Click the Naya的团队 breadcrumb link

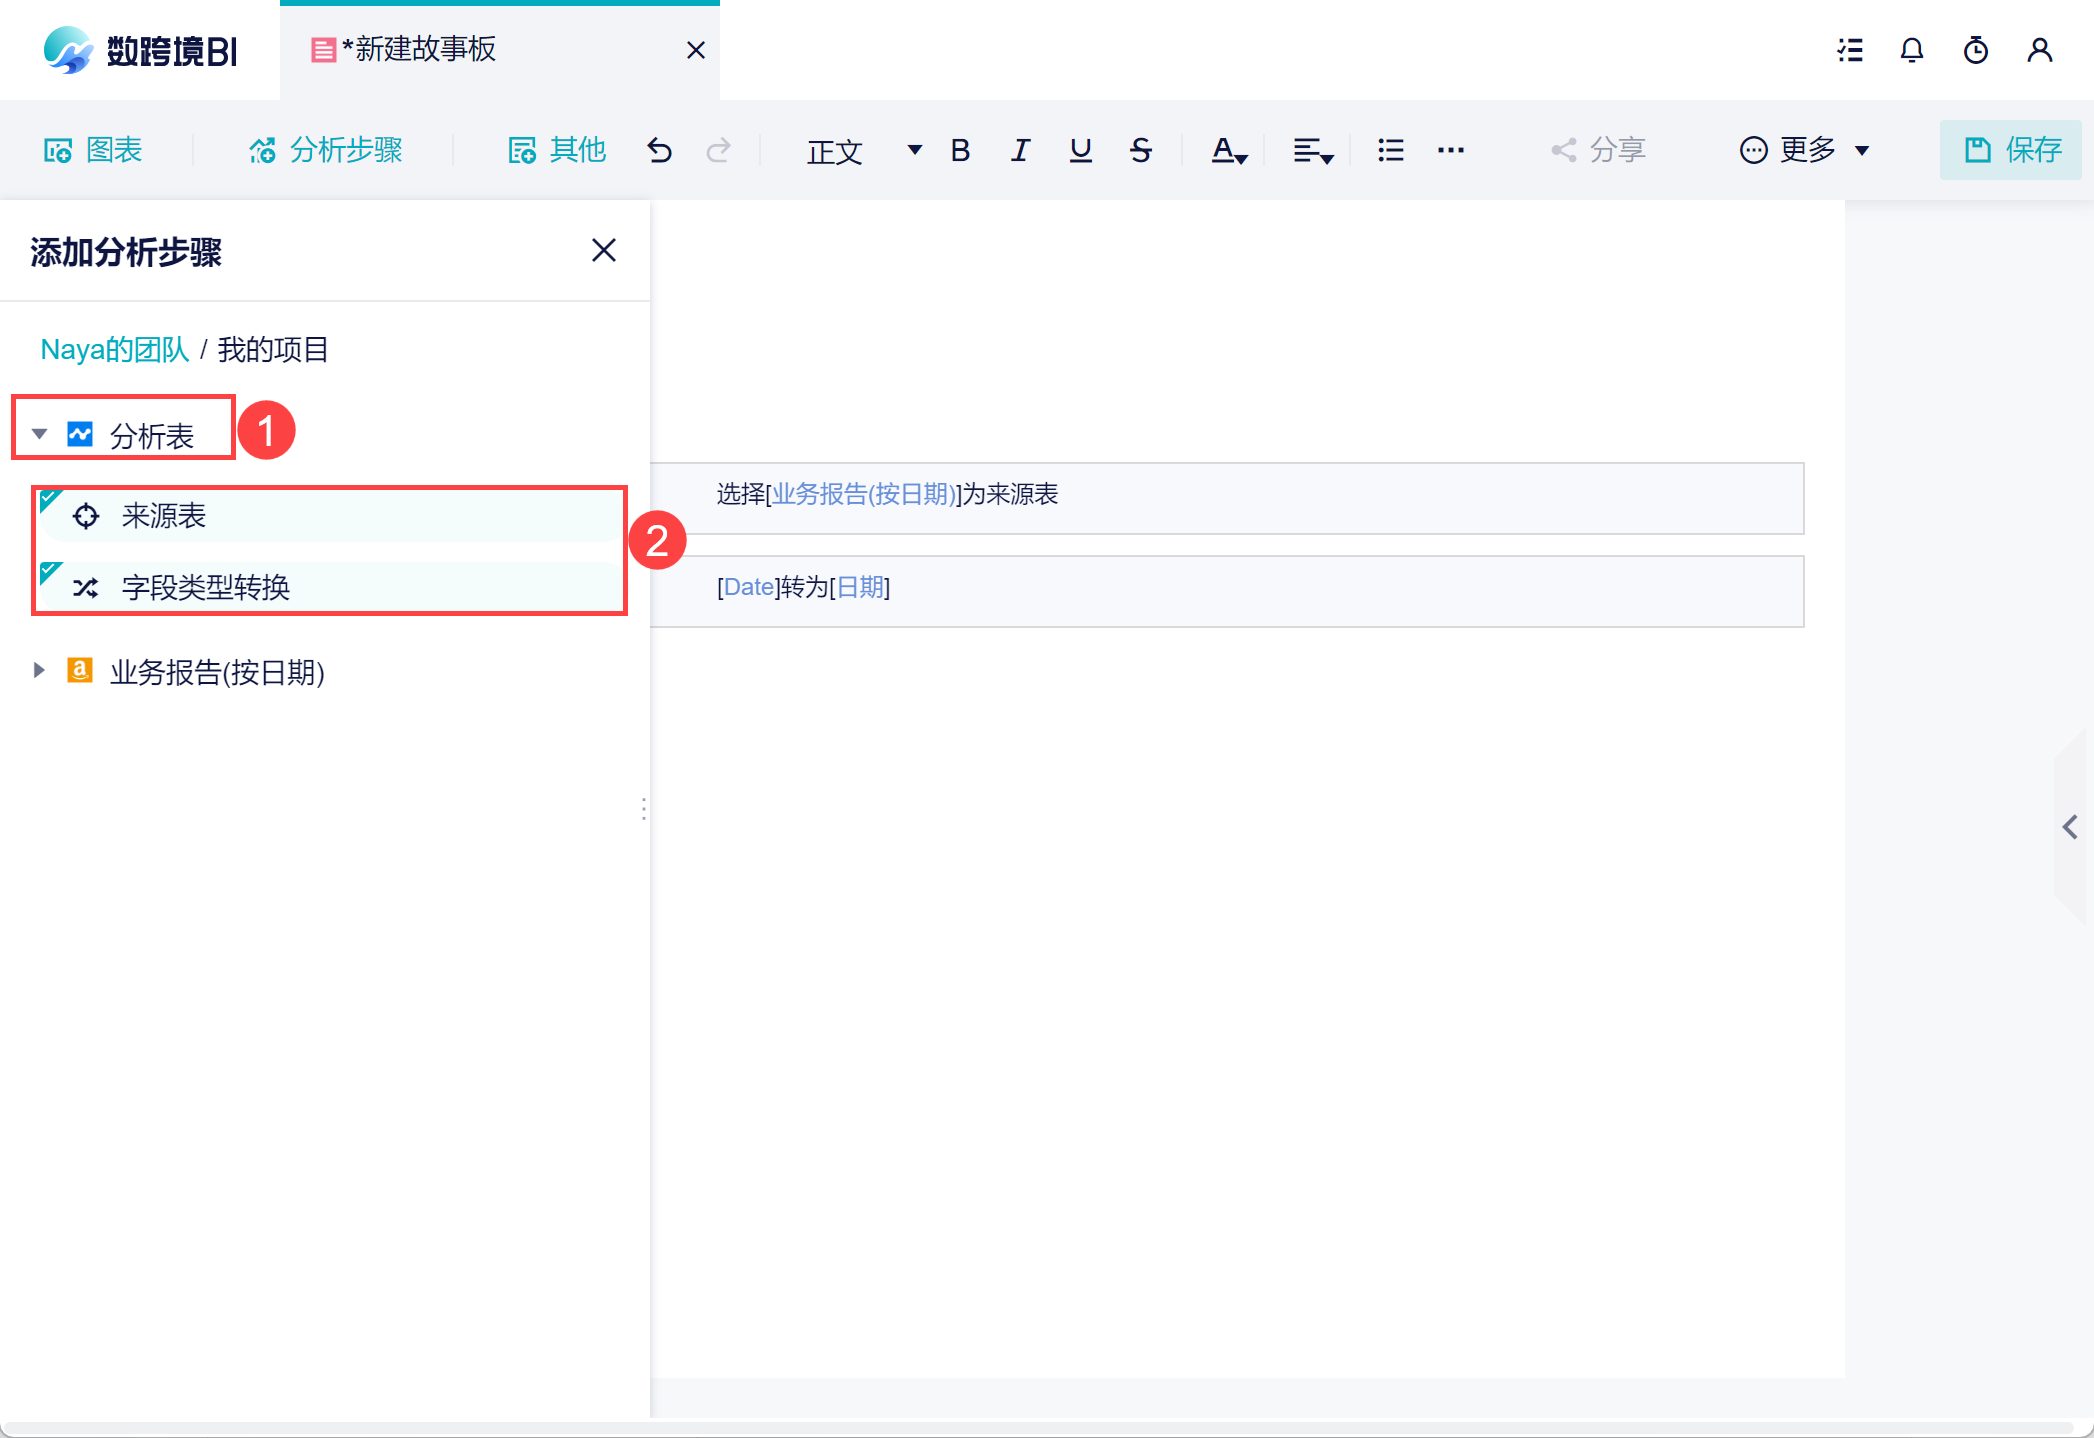click(x=114, y=349)
